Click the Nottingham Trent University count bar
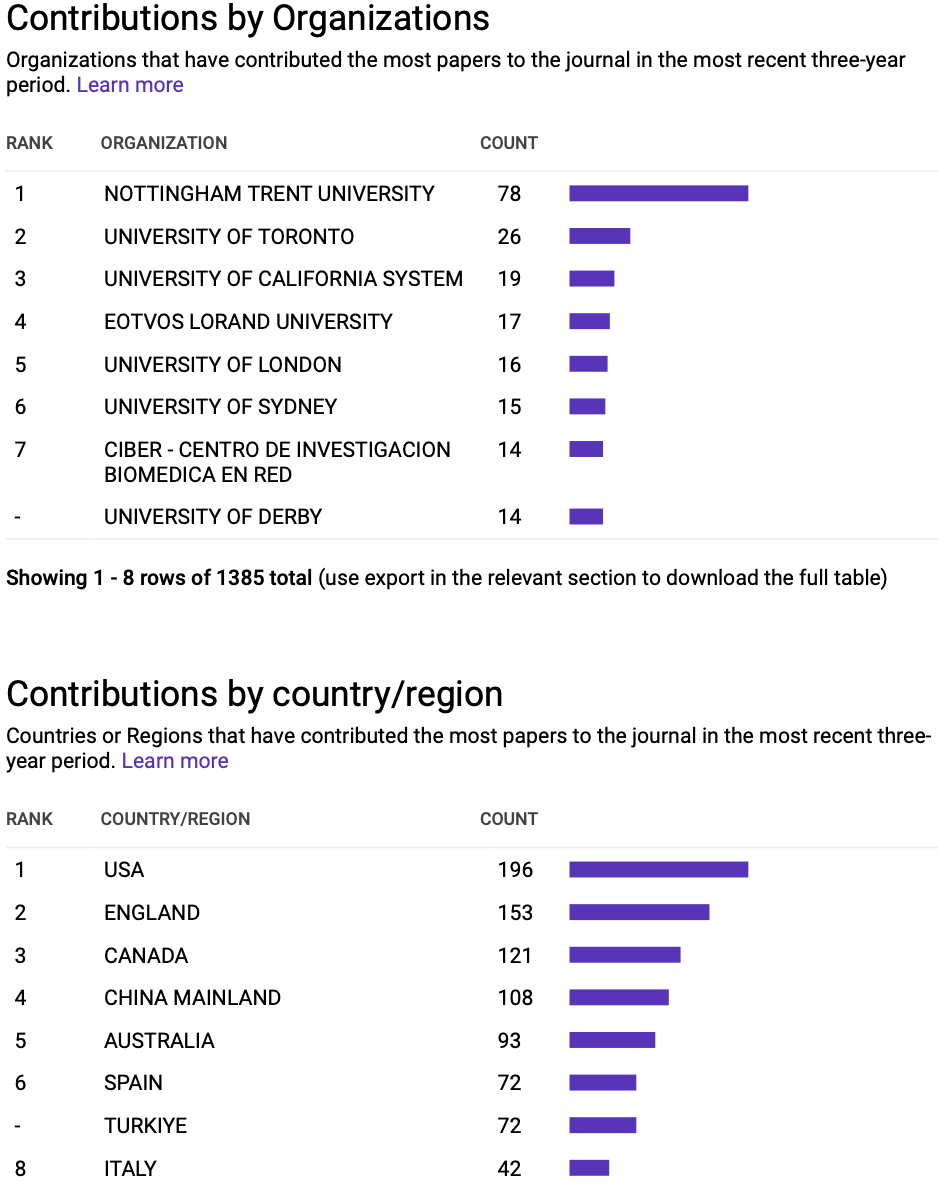This screenshot has width=938, height=1184. pos(659,193)
